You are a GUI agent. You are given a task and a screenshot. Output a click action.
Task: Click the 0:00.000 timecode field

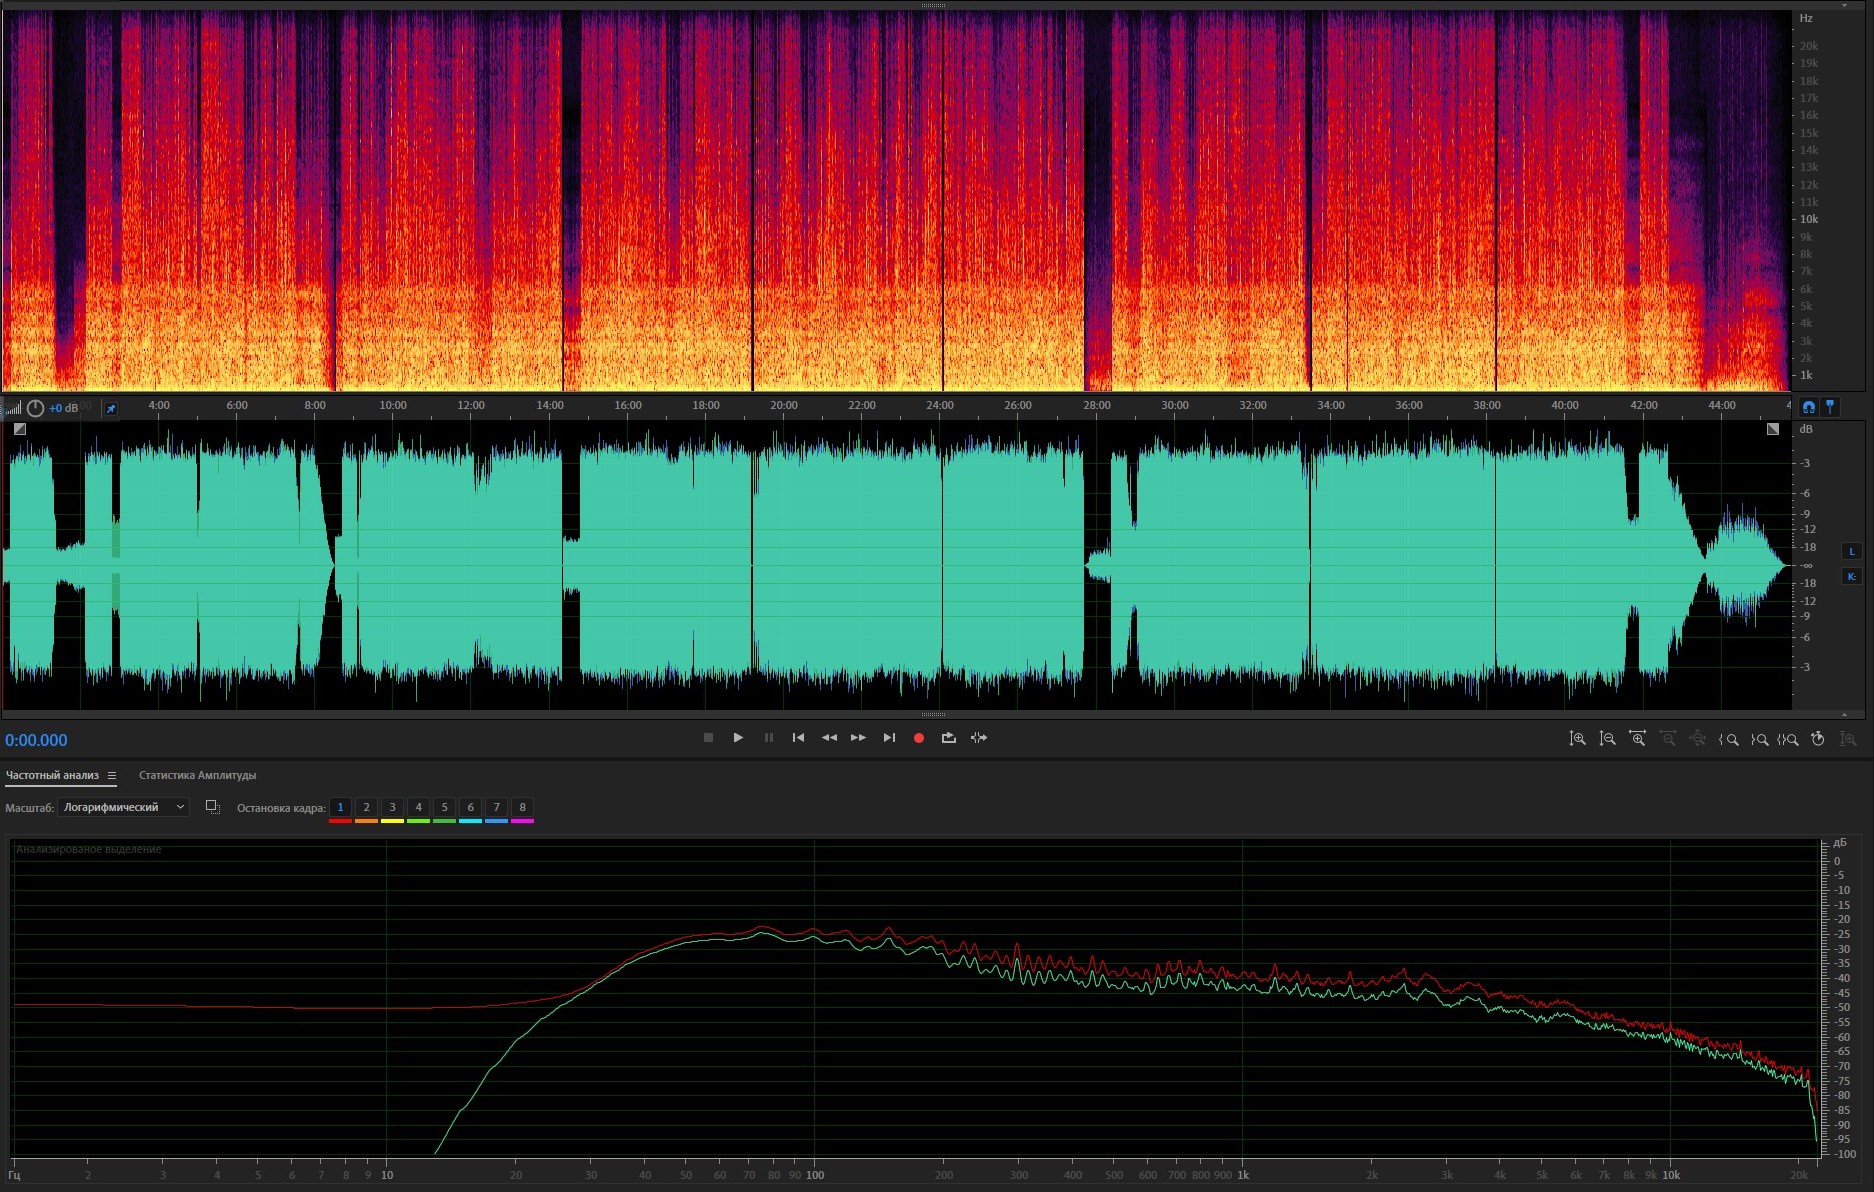point(36,740)
